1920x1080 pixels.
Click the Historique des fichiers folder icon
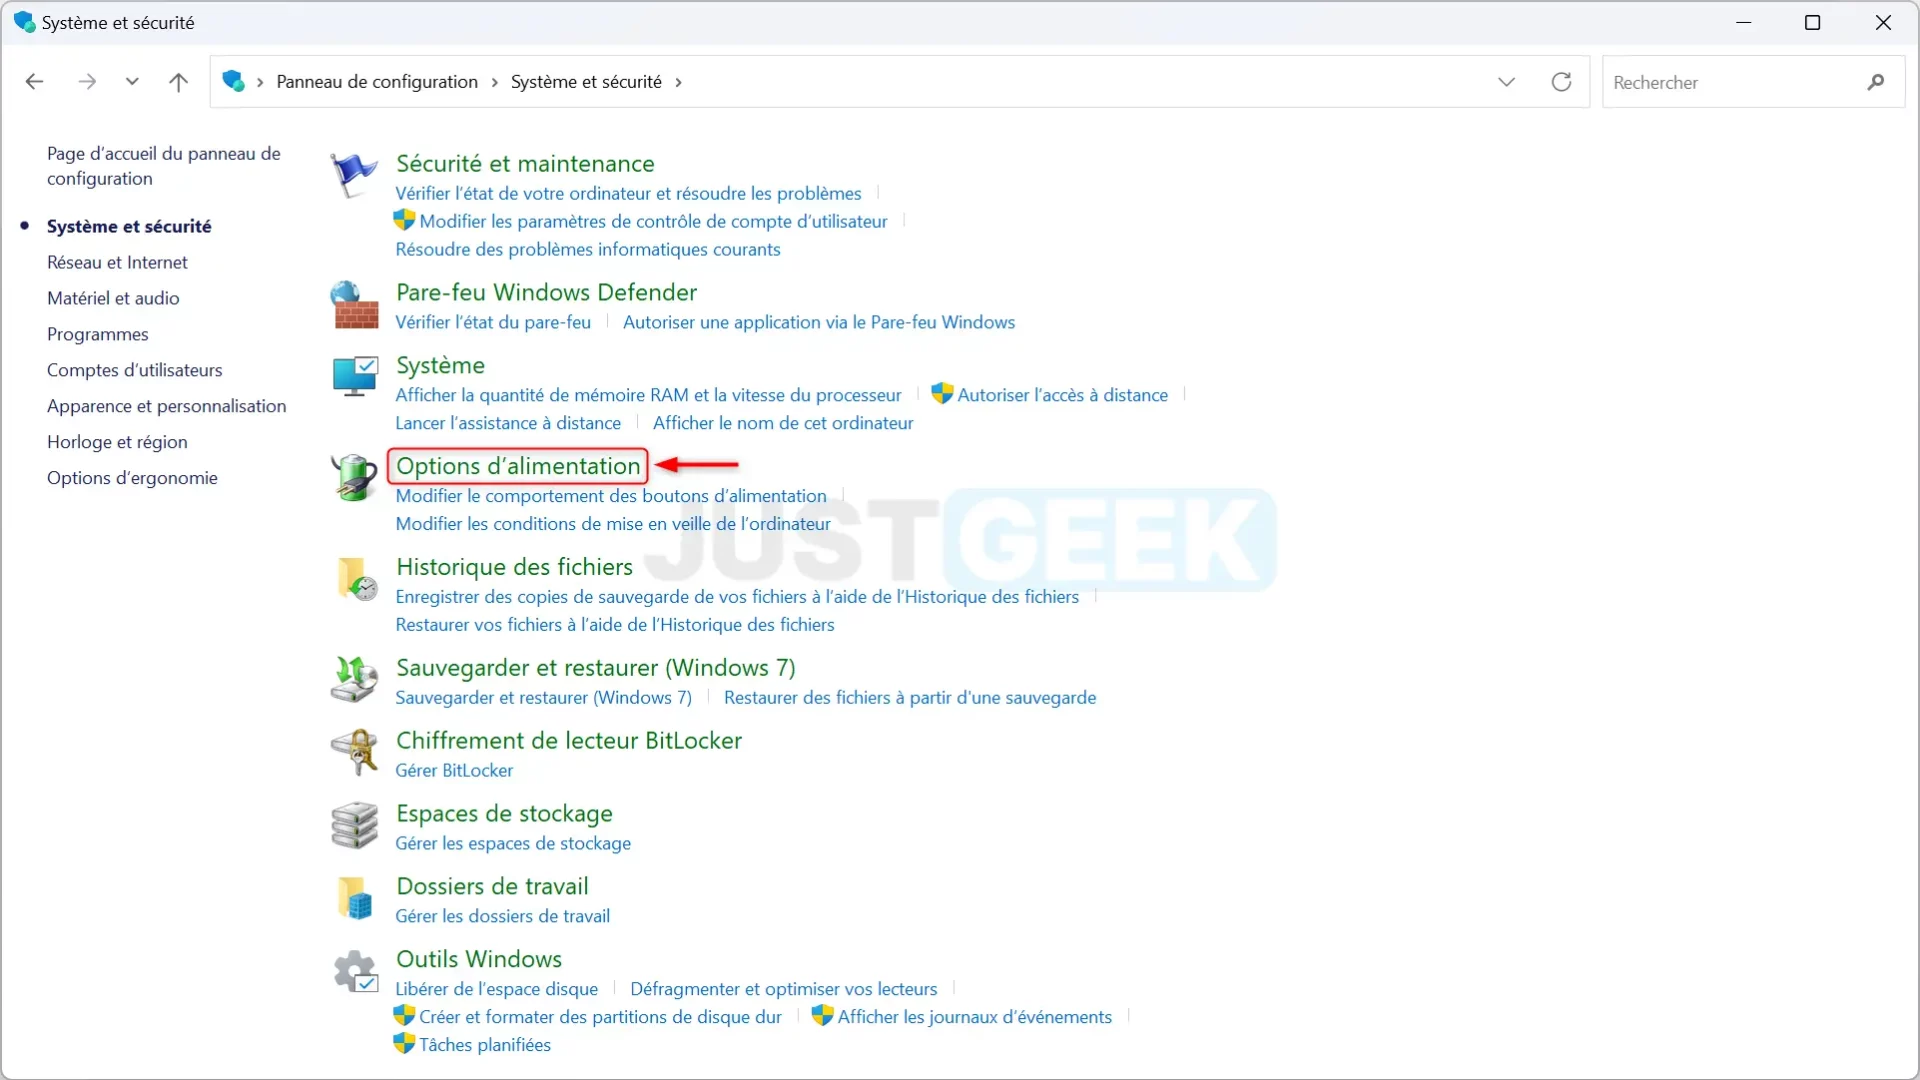(356, 578)
